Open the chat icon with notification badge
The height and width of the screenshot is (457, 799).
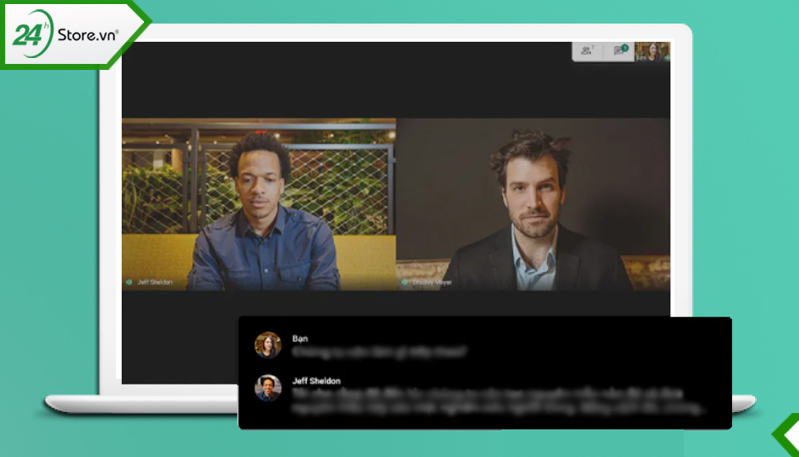[x=620, y=50]
